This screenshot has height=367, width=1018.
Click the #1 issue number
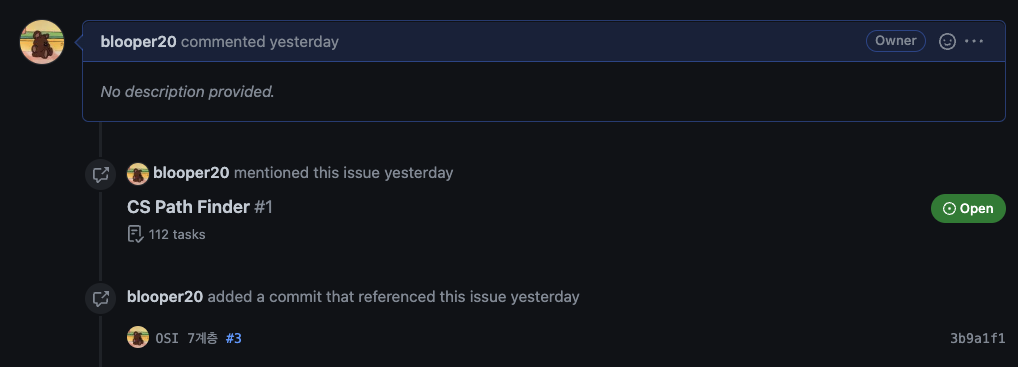(x=263, y=207)
